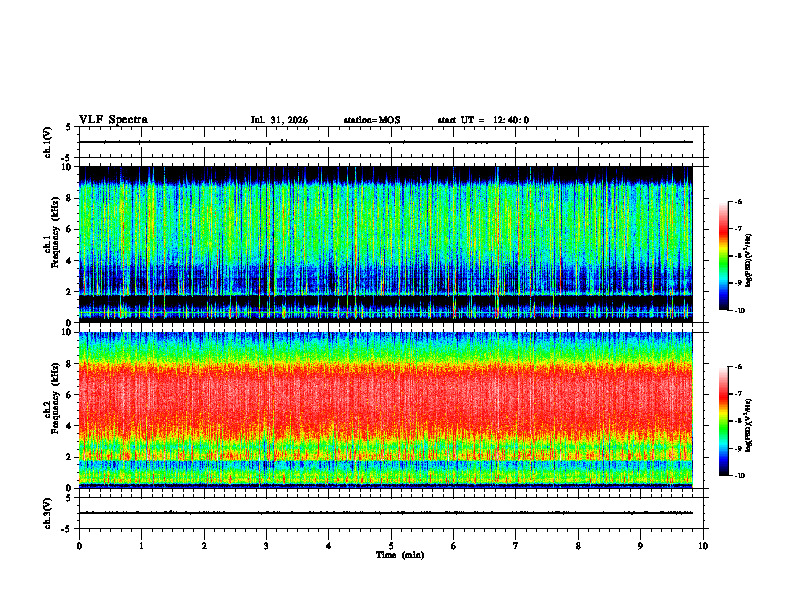Viewport: 792px width, 612px height.
Task: Click the station=MOS label
Action: 372,120
